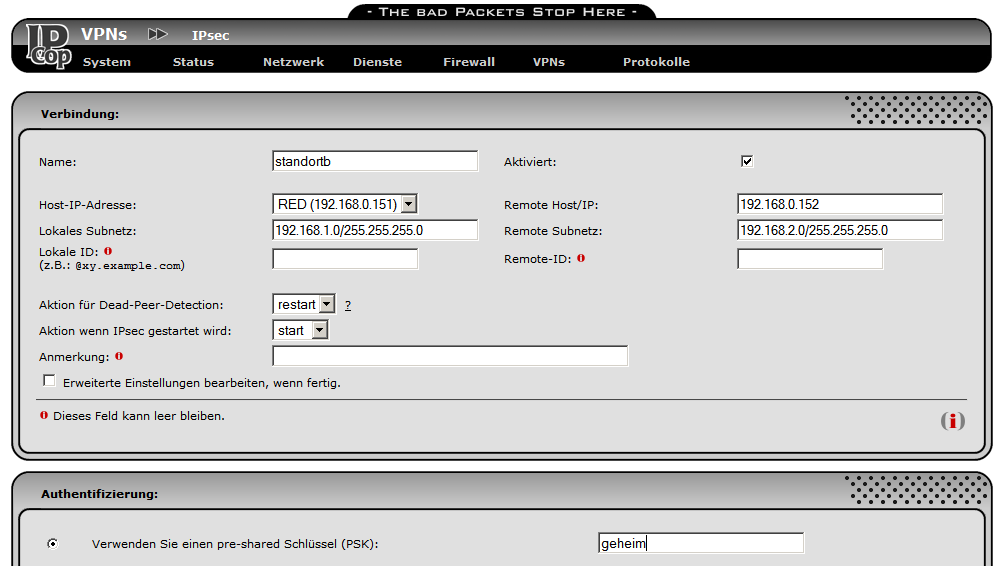Uncheck the Aktiviert checkbox
This screenshot has width=1004, height=566.
pyautogui.click(x=746, y=161)
